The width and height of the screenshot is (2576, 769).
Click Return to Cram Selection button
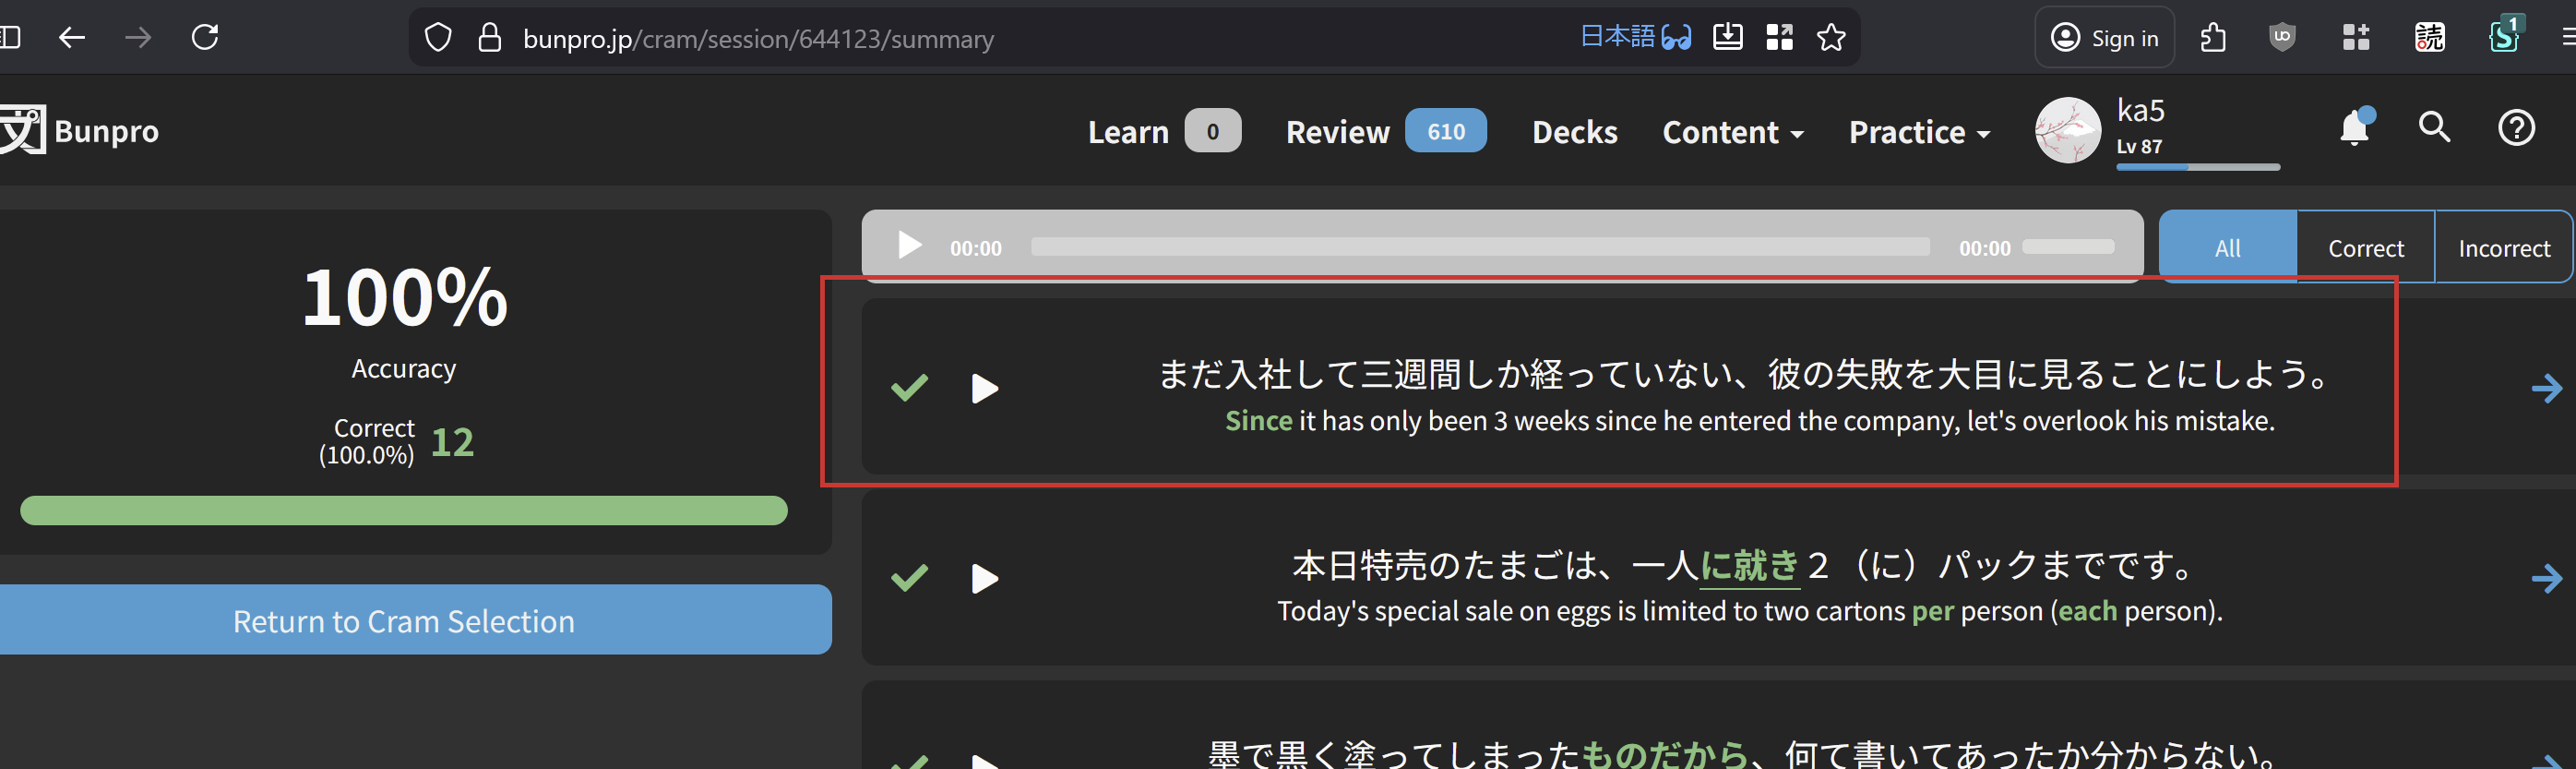point(404,620)
